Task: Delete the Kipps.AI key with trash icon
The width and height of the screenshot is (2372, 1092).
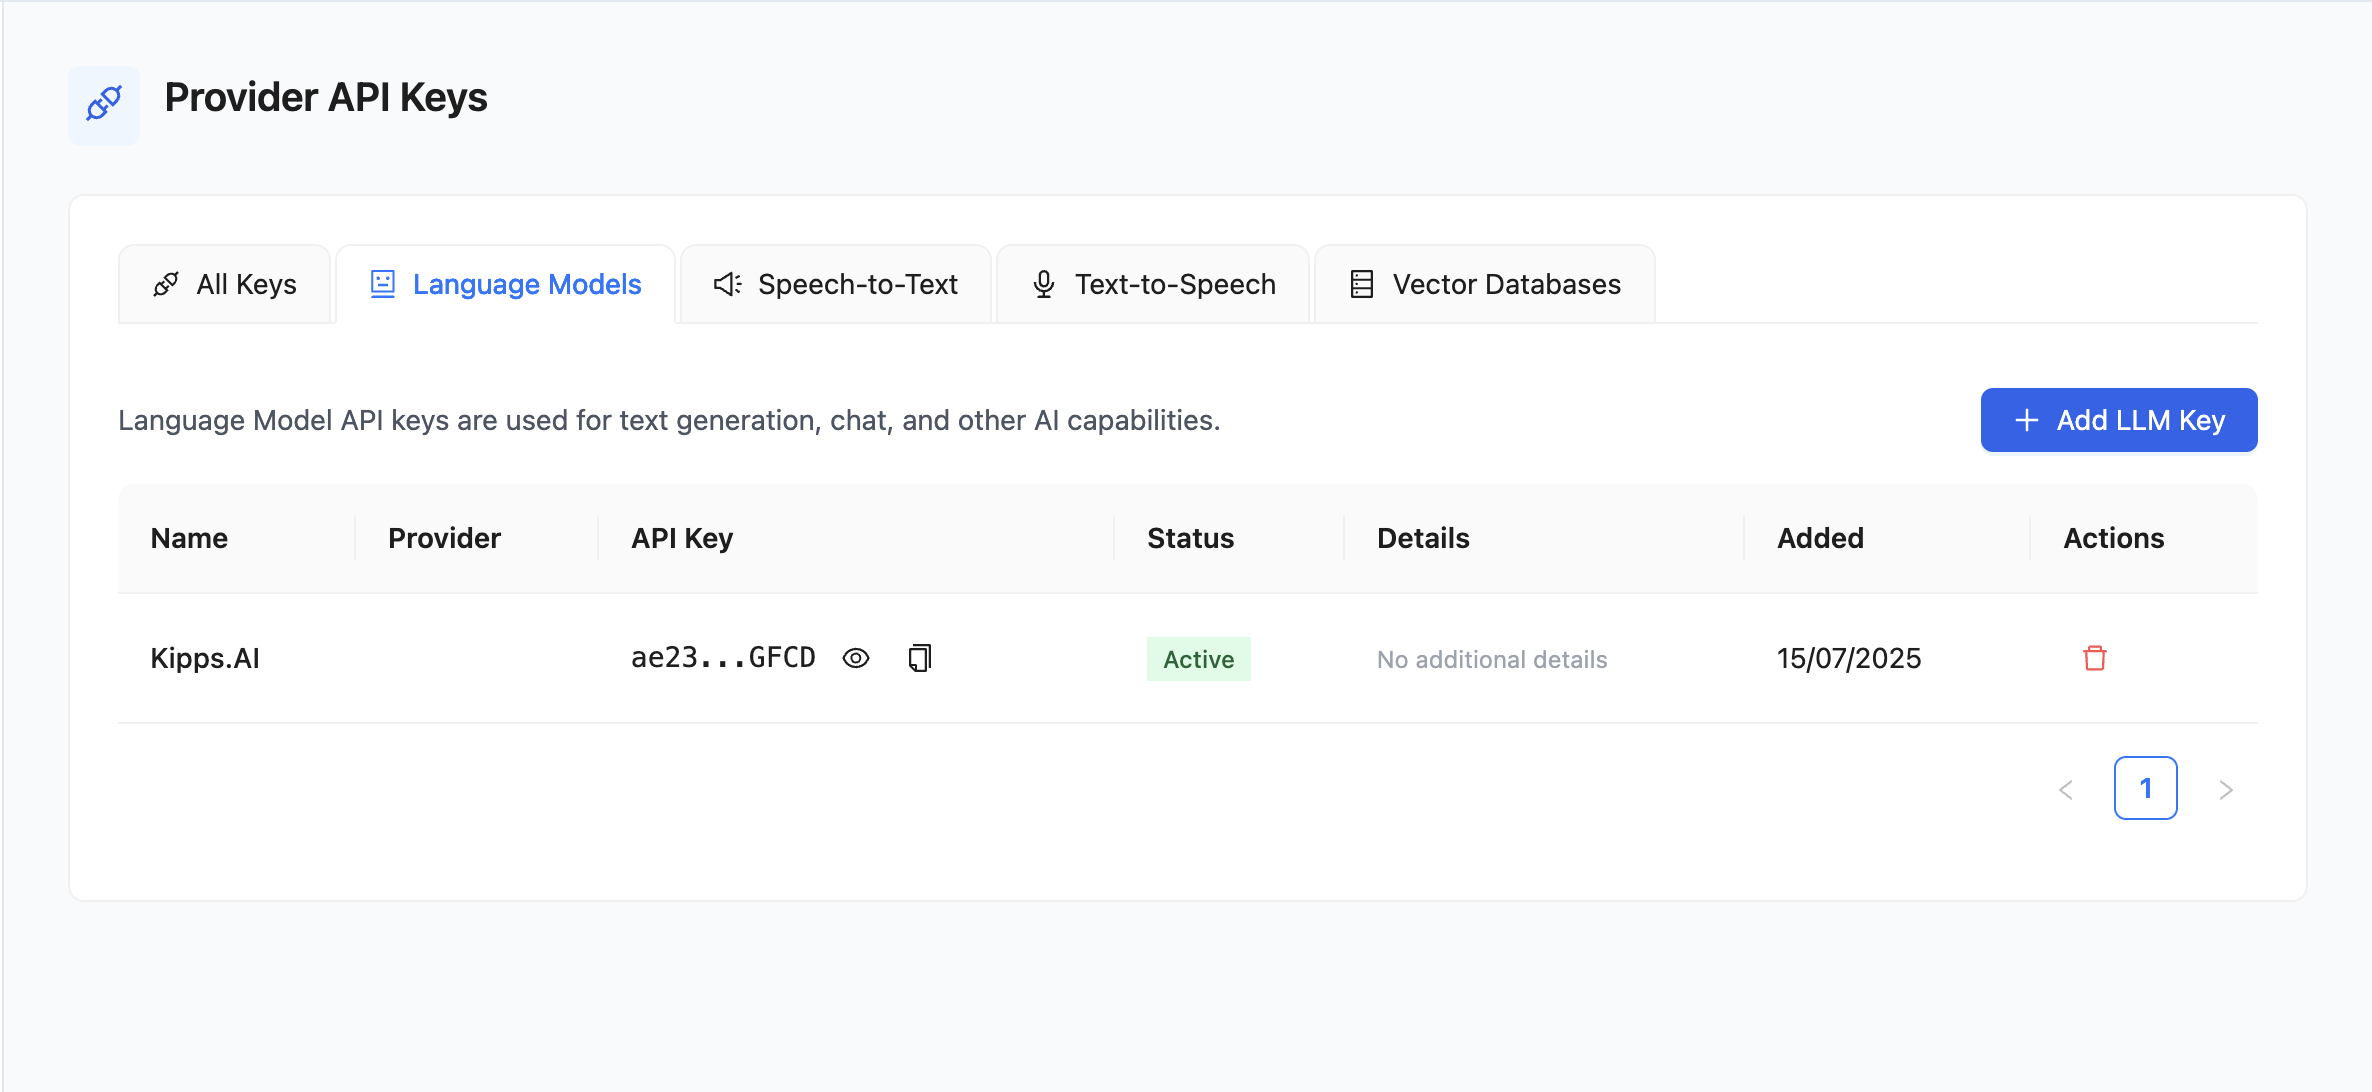Action: (2095, 658)
